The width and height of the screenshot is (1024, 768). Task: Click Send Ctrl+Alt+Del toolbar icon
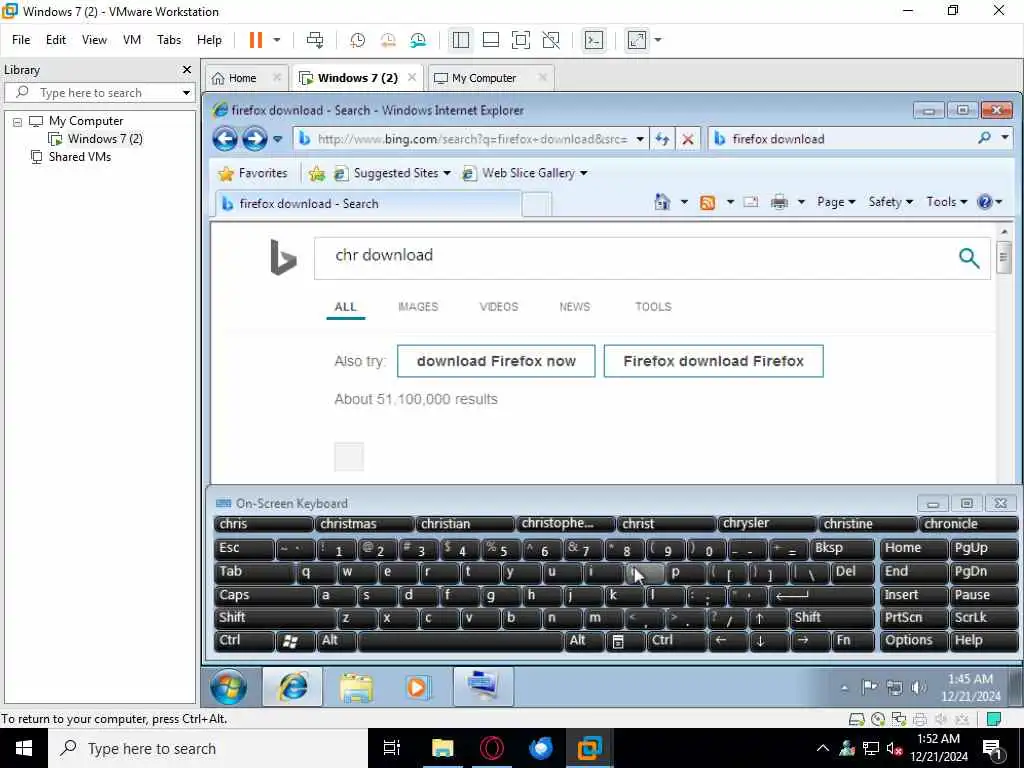(315, 40)
